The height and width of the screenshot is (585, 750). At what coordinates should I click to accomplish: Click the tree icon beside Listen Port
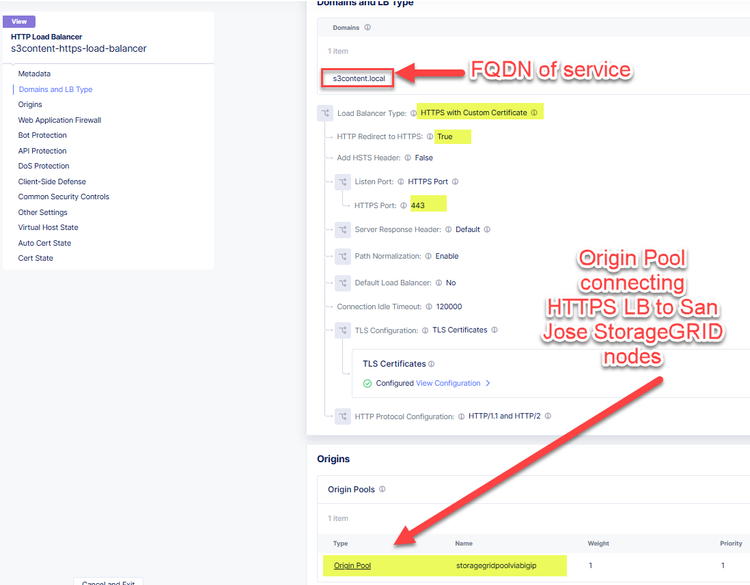click(x=343, y=182)
